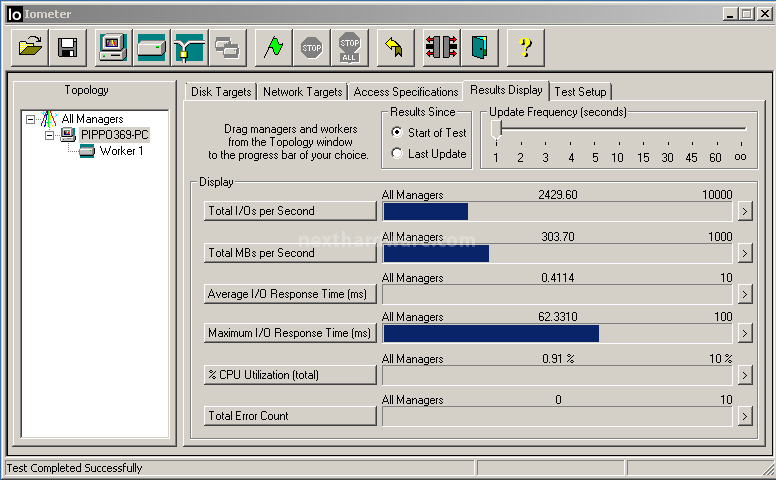Click the Stop All tests icon
The image size is (776, 480).
click(349, 48)
